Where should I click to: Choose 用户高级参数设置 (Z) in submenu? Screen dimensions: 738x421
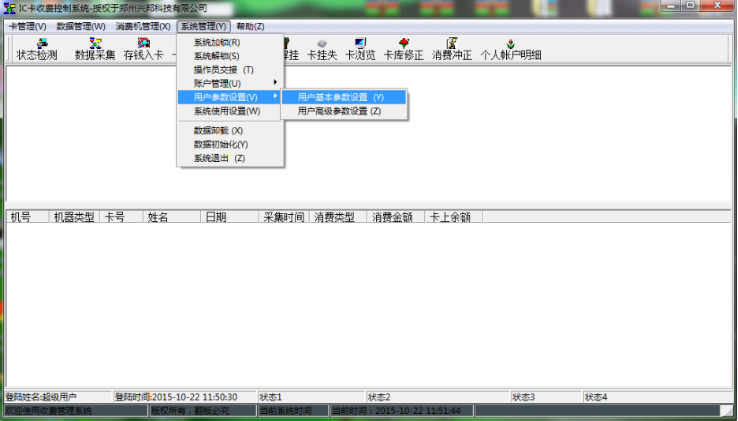tap(339, 111)
